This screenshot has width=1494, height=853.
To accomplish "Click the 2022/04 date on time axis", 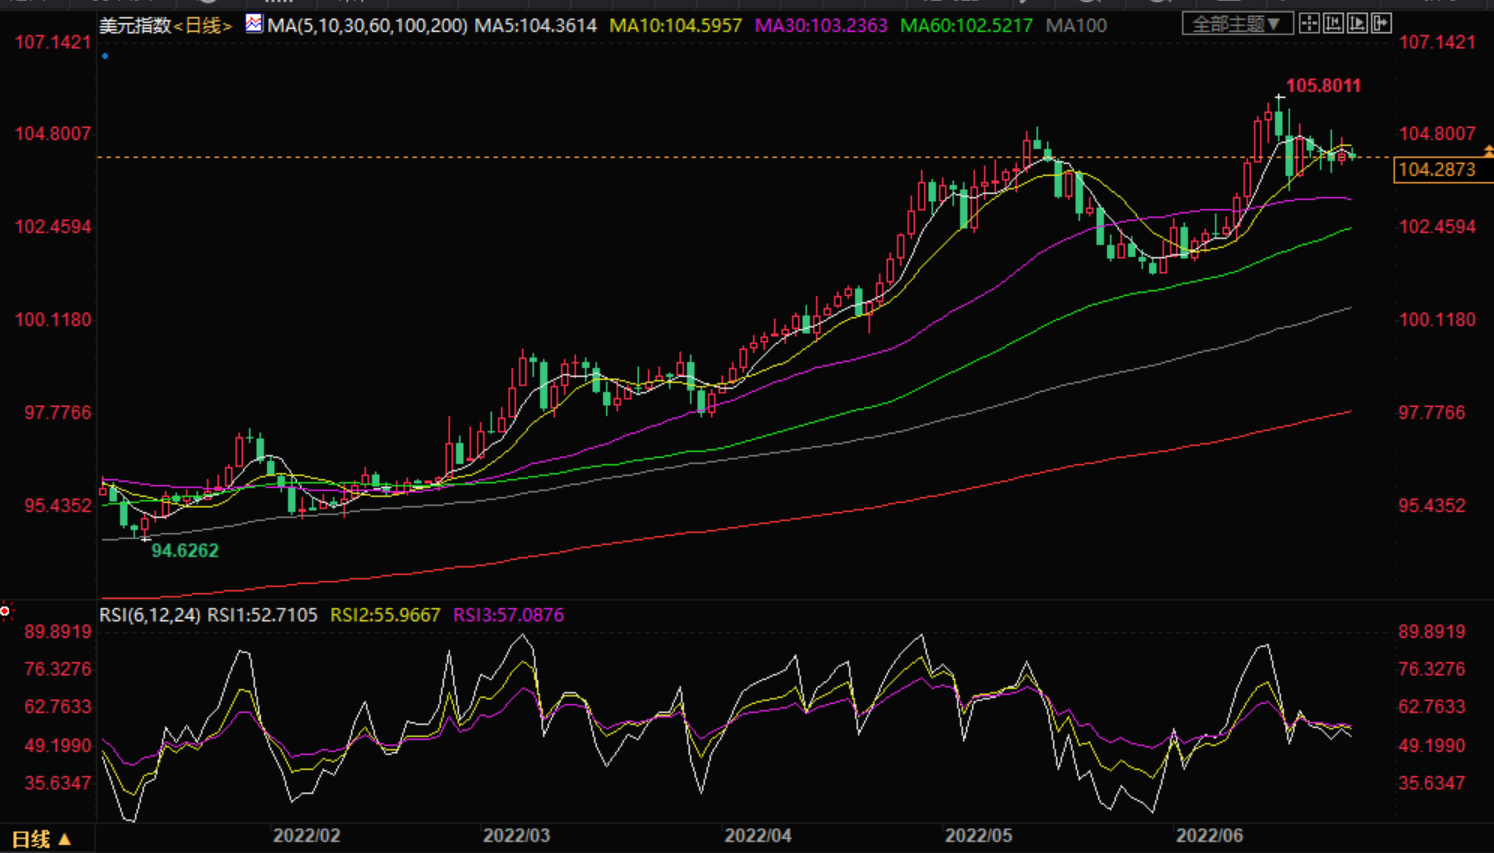I will (758, 835).
